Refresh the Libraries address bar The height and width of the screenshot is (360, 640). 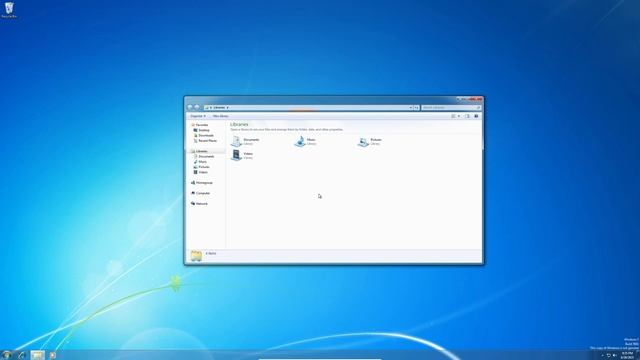[416, 107]
